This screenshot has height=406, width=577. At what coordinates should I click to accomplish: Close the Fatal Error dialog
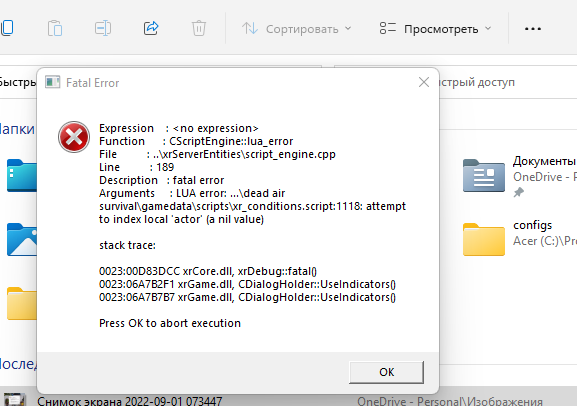click(424, 82)
